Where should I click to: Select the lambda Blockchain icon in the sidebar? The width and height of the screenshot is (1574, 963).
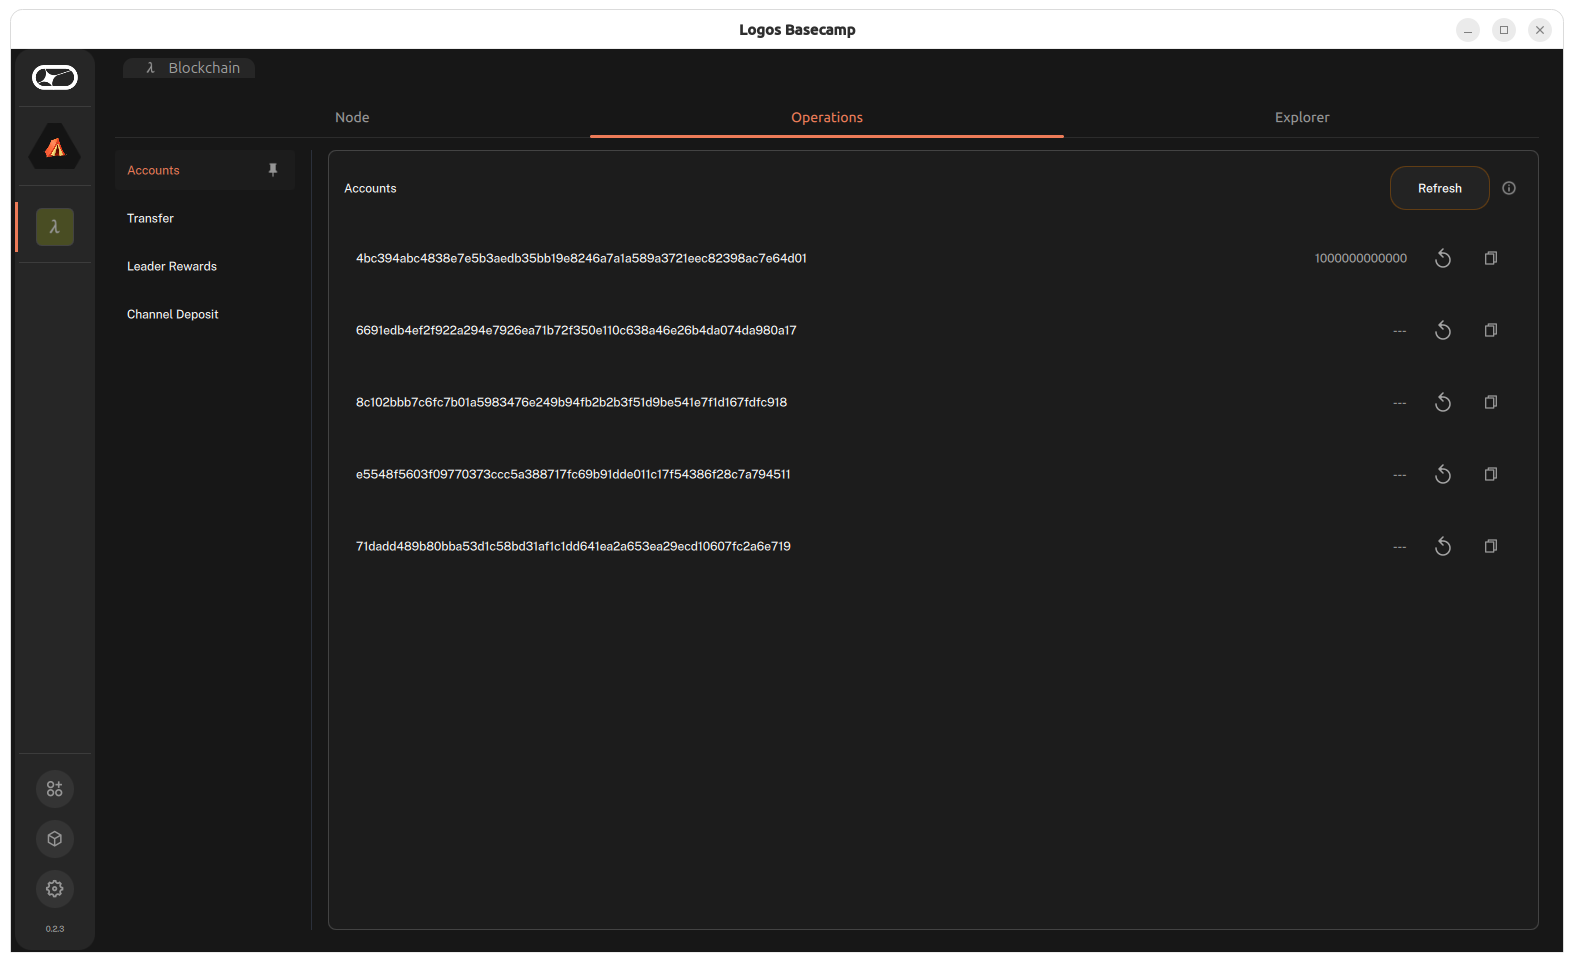coord(55,227)
